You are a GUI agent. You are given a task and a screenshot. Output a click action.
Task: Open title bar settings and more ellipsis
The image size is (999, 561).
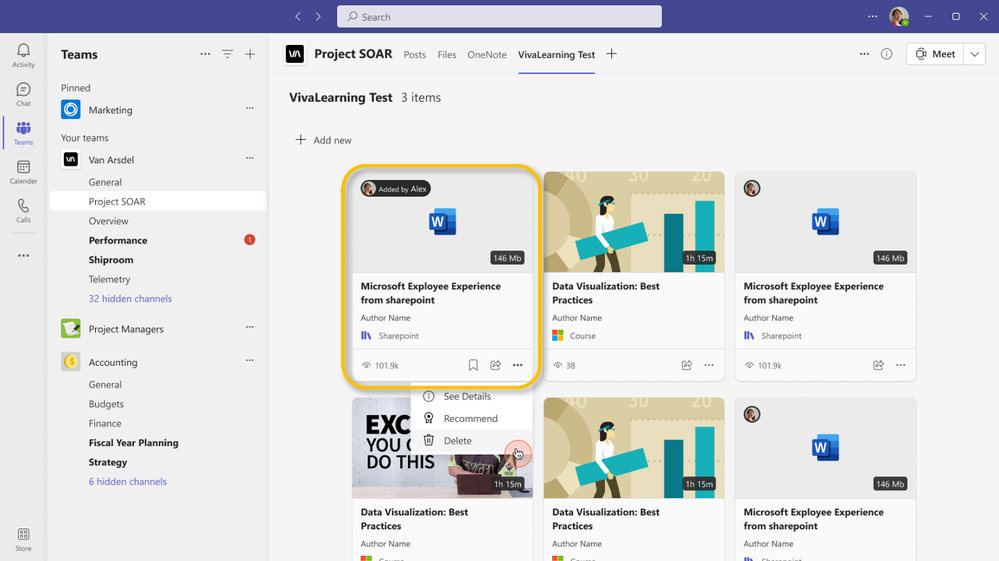pyautogui.click(x=872, y=17)
